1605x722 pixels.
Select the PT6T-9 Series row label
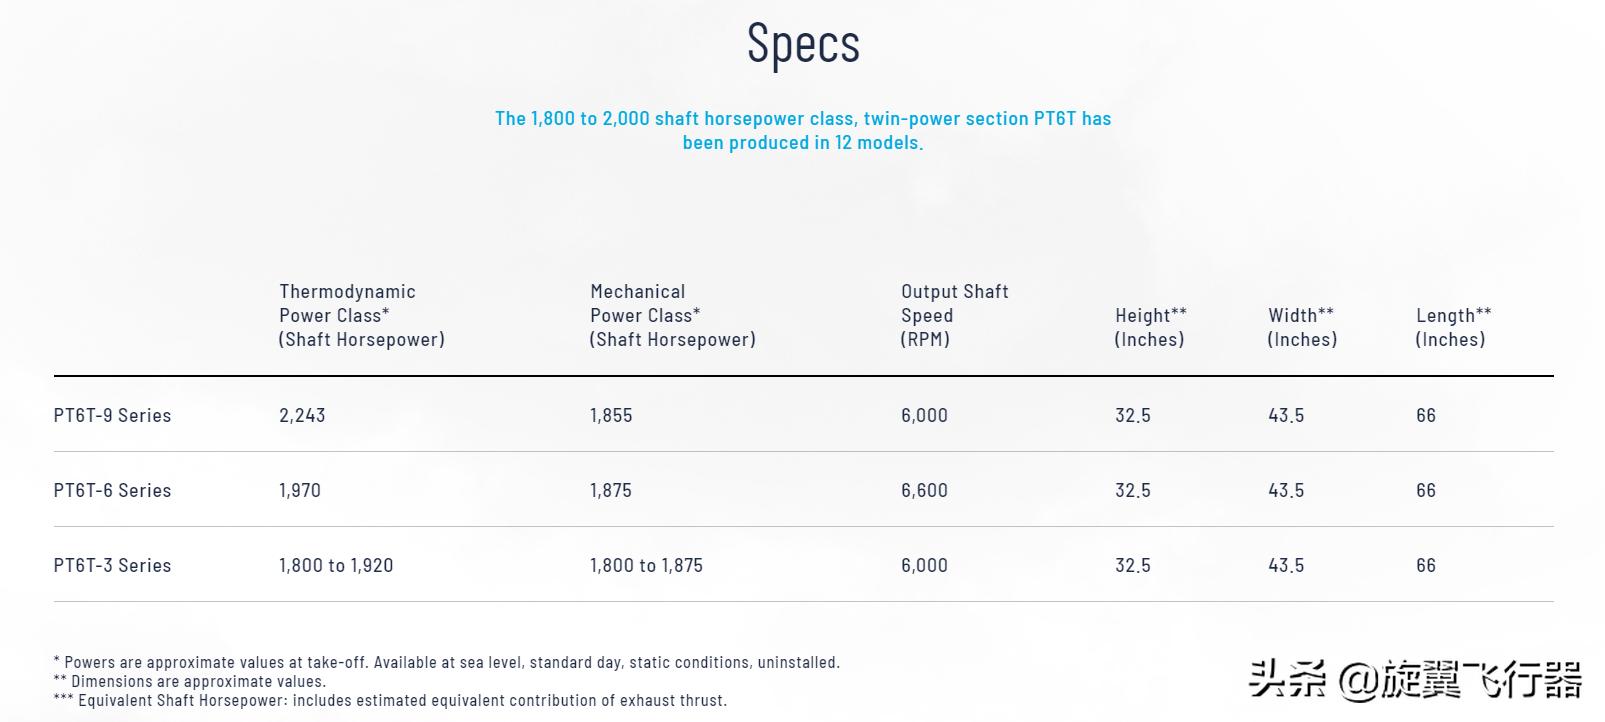[112, 415]
